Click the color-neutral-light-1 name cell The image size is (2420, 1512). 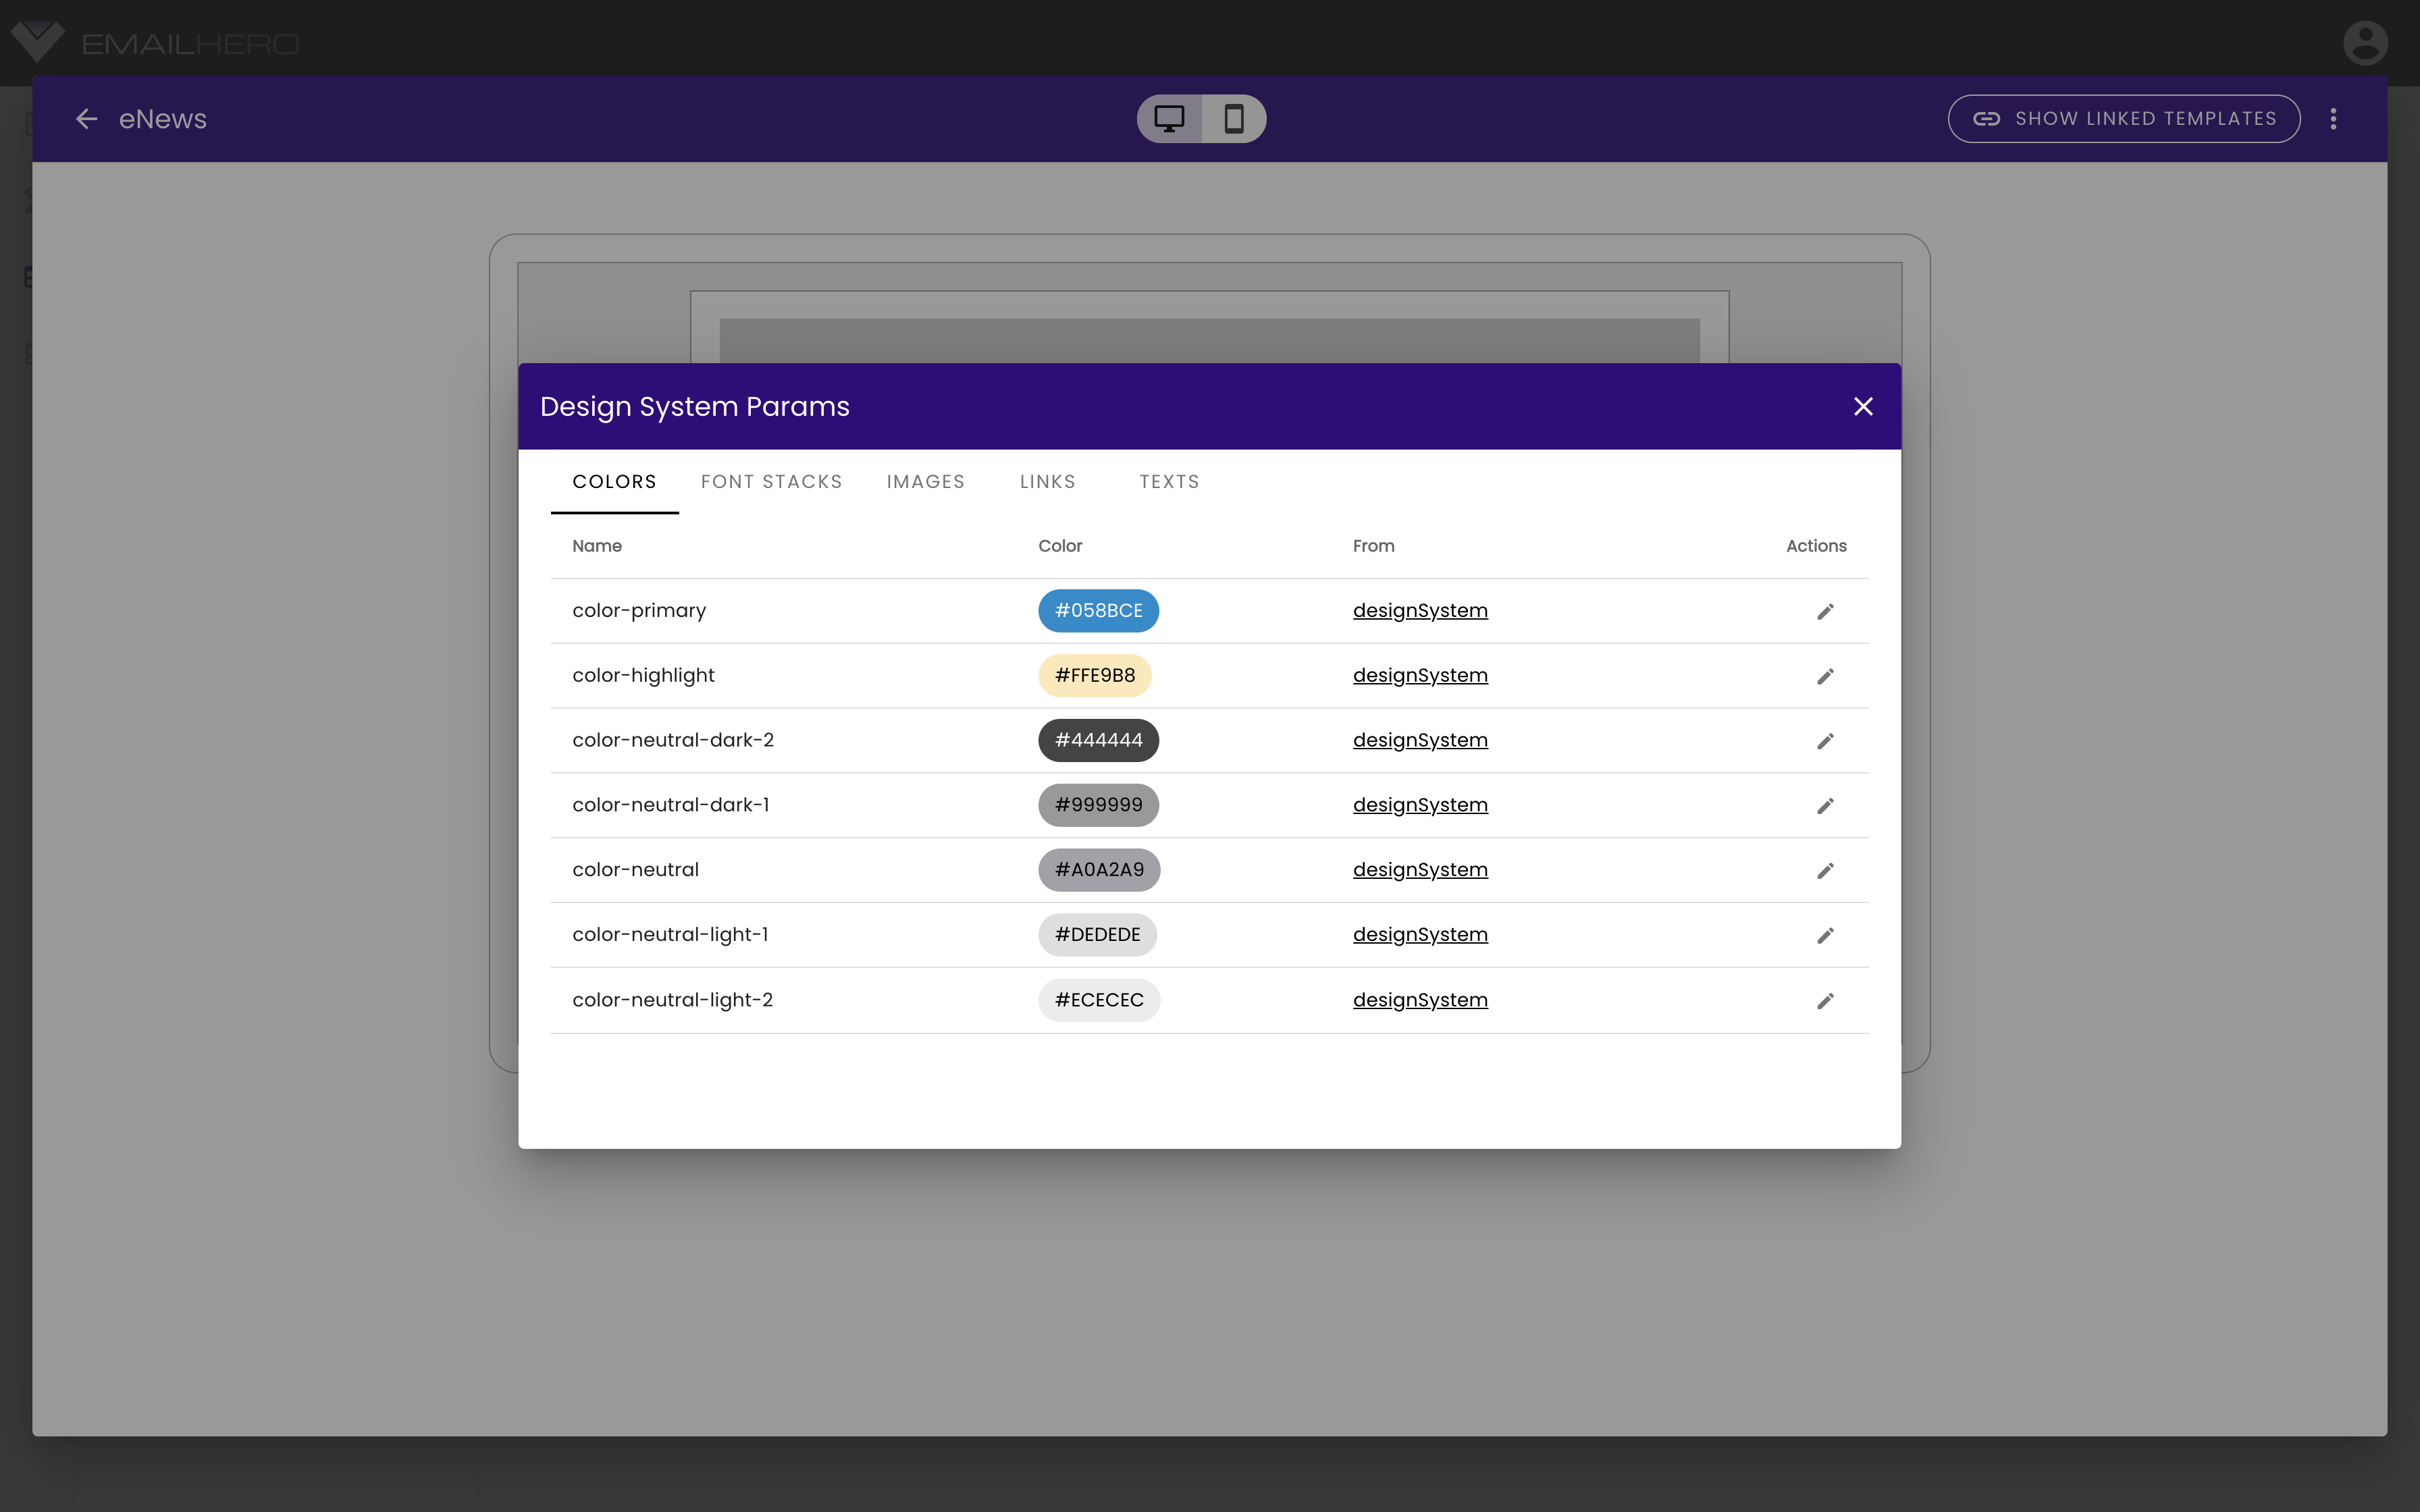(x=670, y=934)
